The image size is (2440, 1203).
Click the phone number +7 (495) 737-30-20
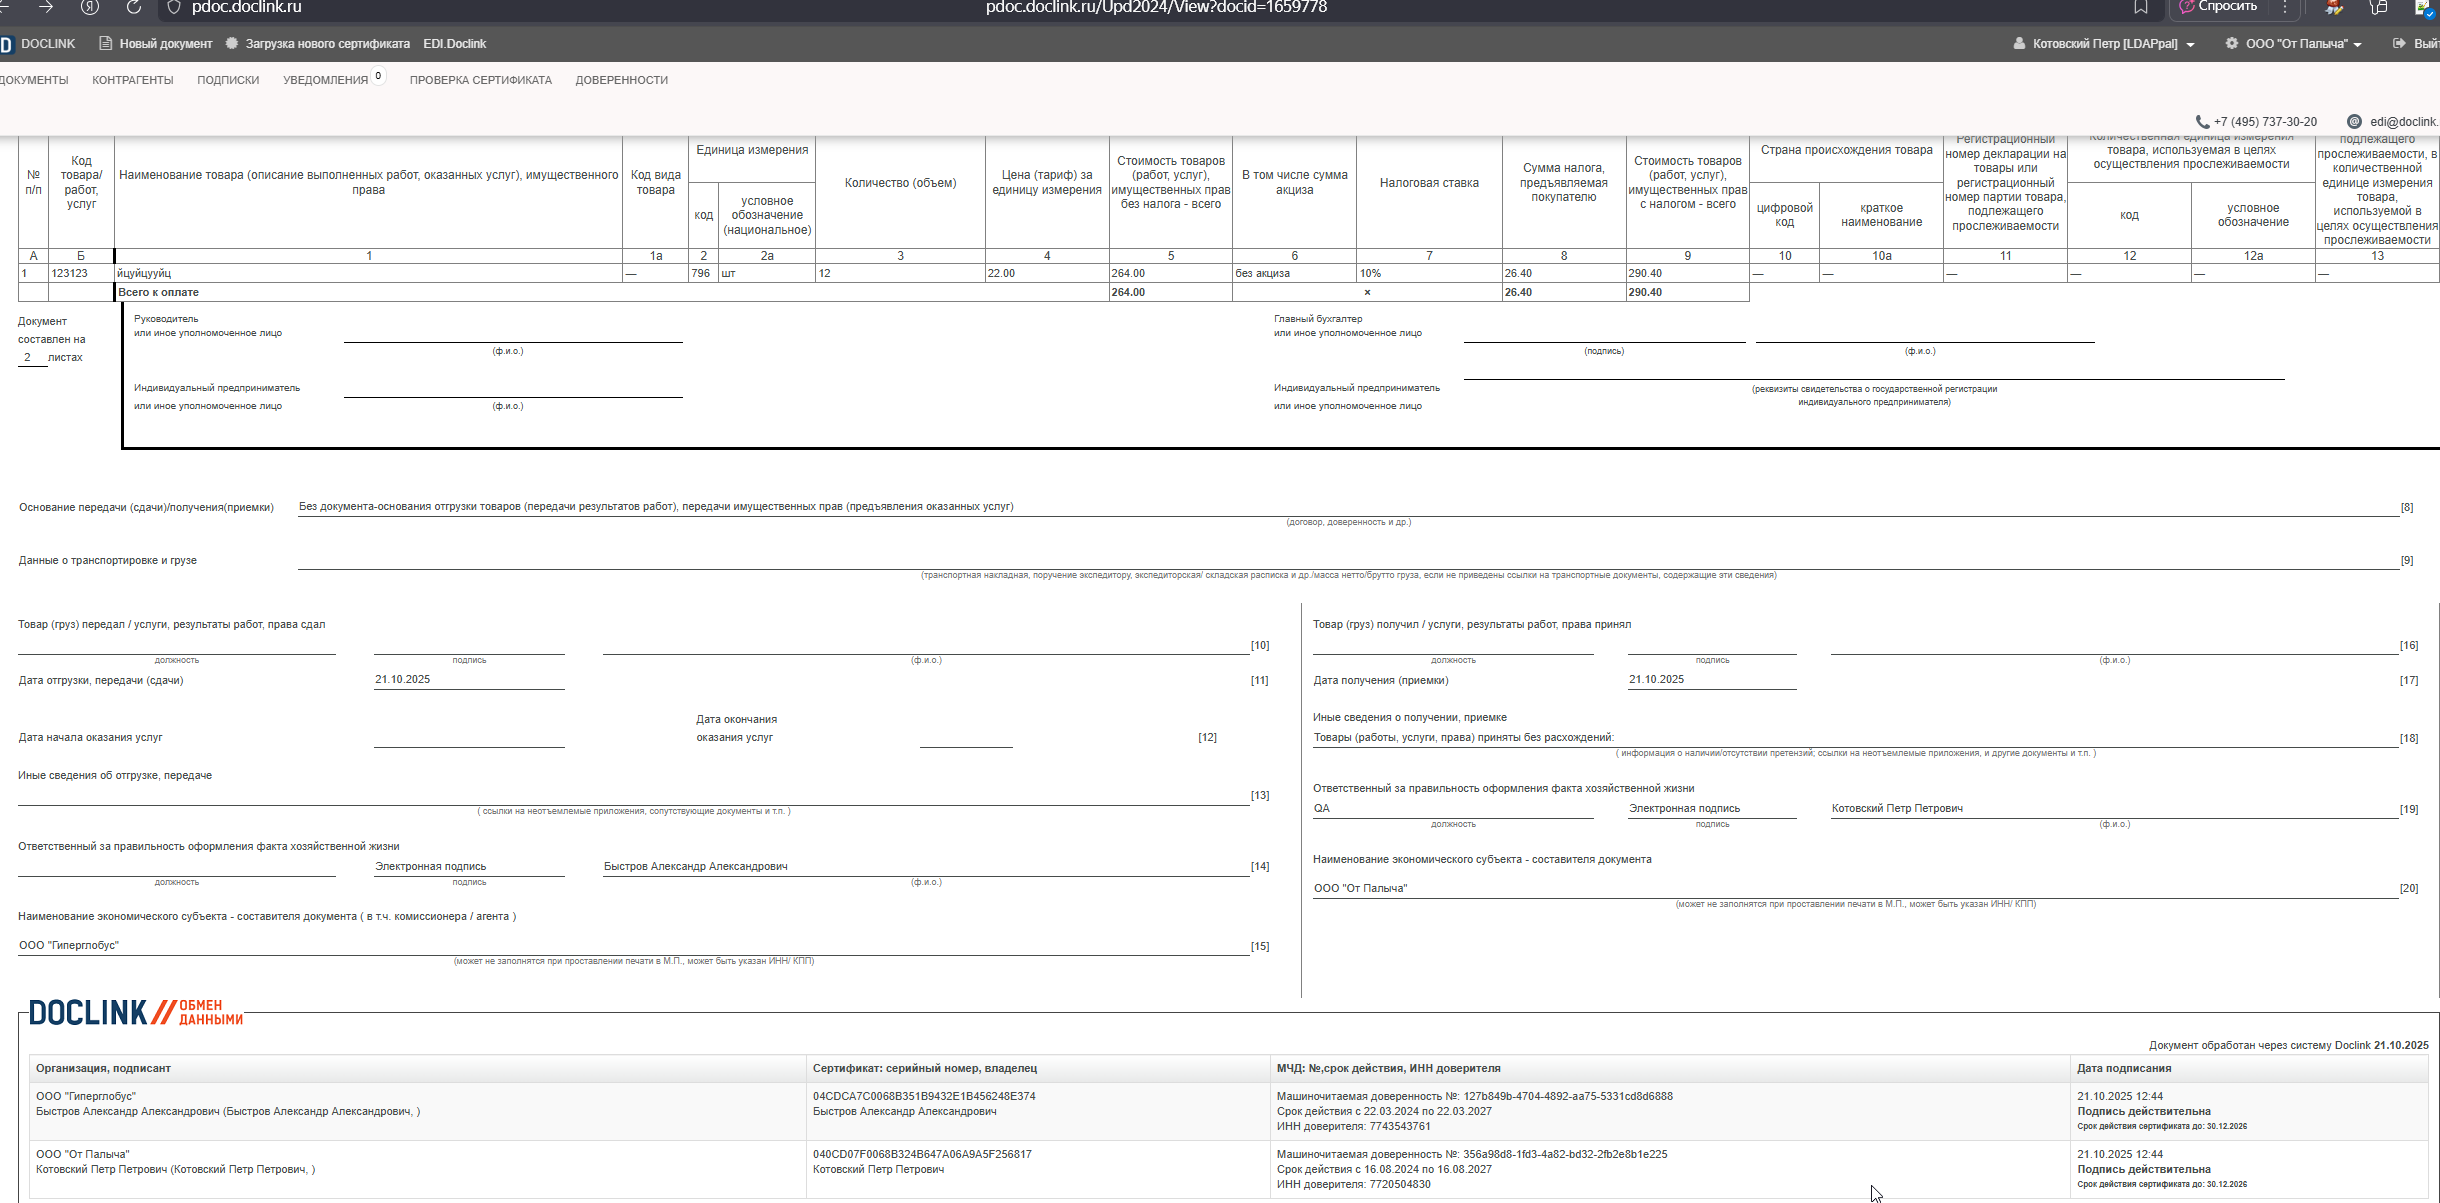click(2264, 122)
